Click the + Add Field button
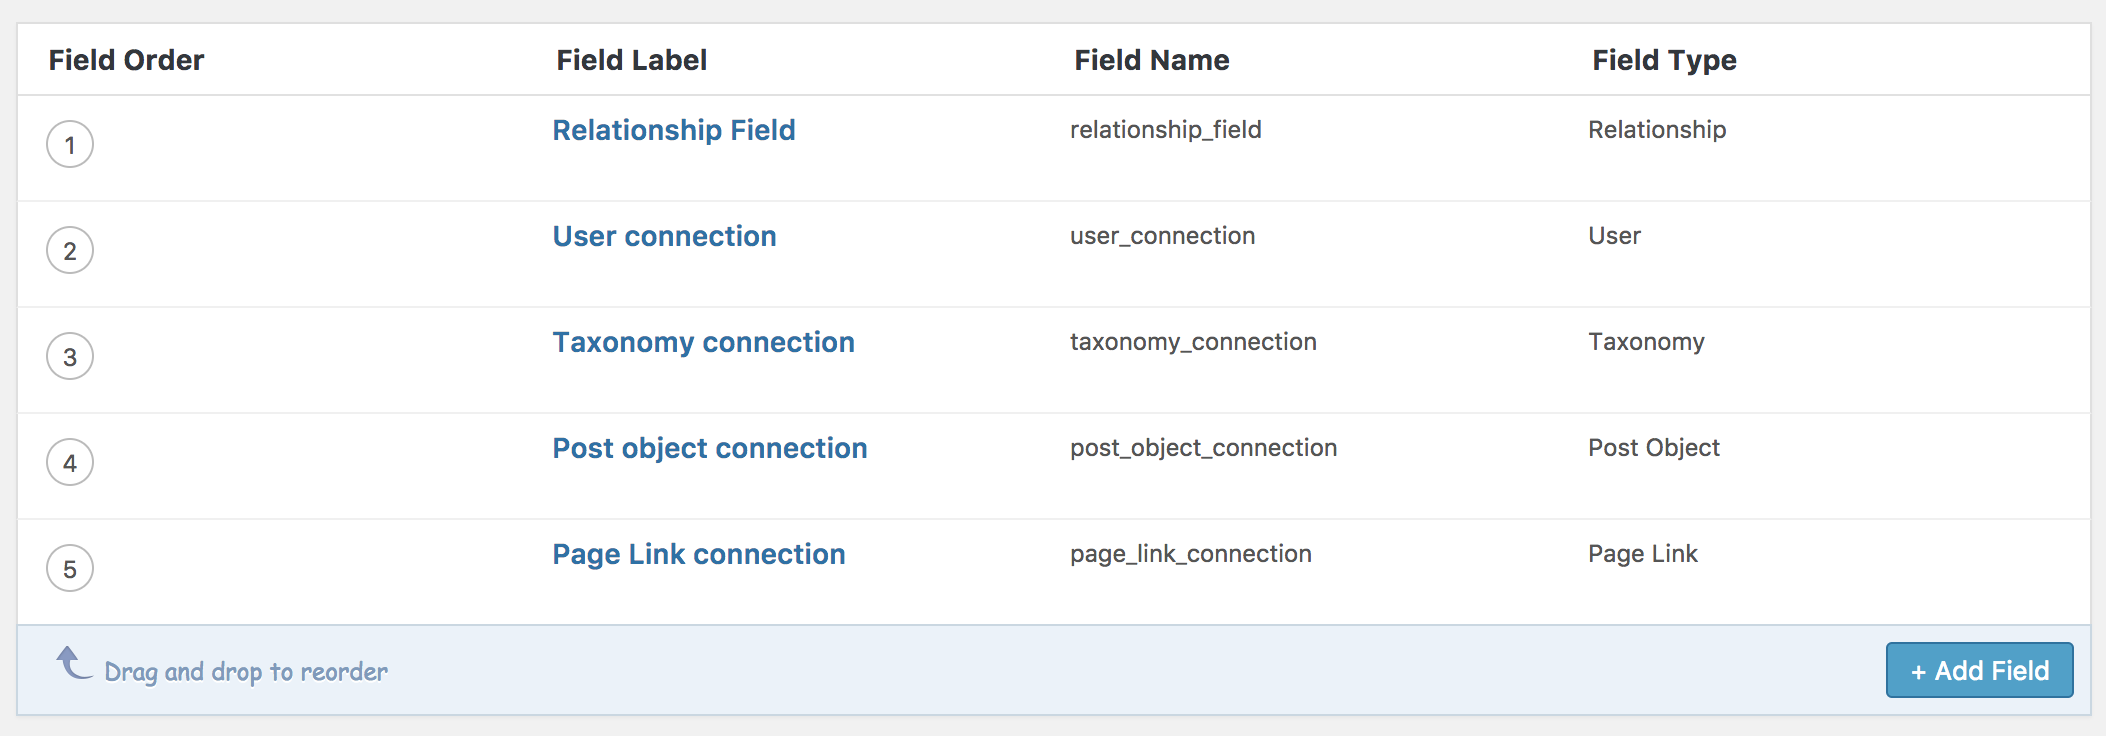Viewport: 2106px width, 736px height. point(1980,670)
